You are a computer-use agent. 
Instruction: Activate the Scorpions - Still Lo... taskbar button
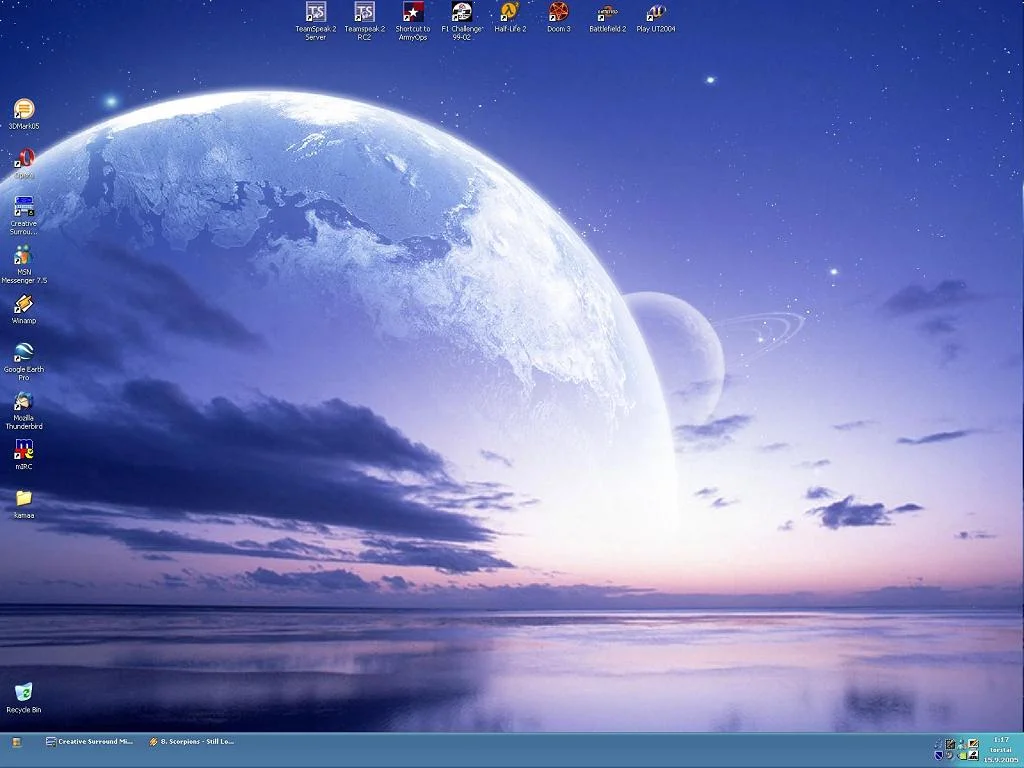point(192,742)
